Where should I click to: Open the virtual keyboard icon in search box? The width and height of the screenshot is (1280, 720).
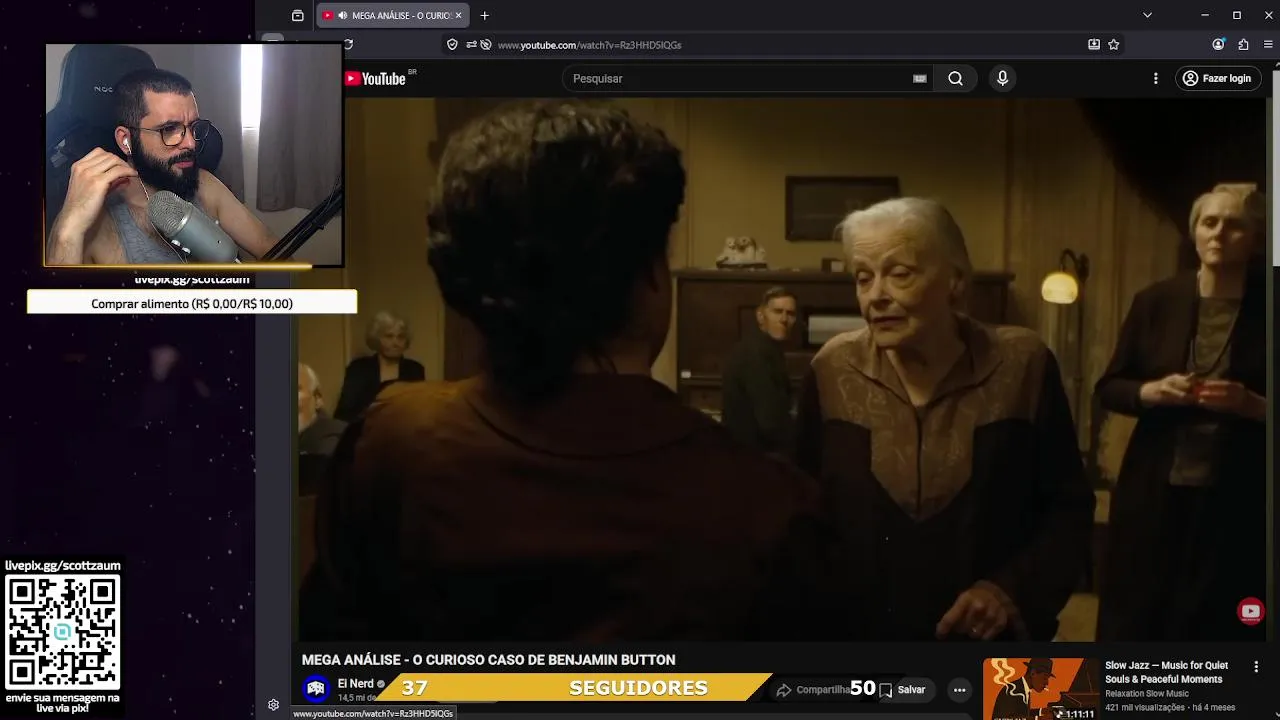point(920,78)
